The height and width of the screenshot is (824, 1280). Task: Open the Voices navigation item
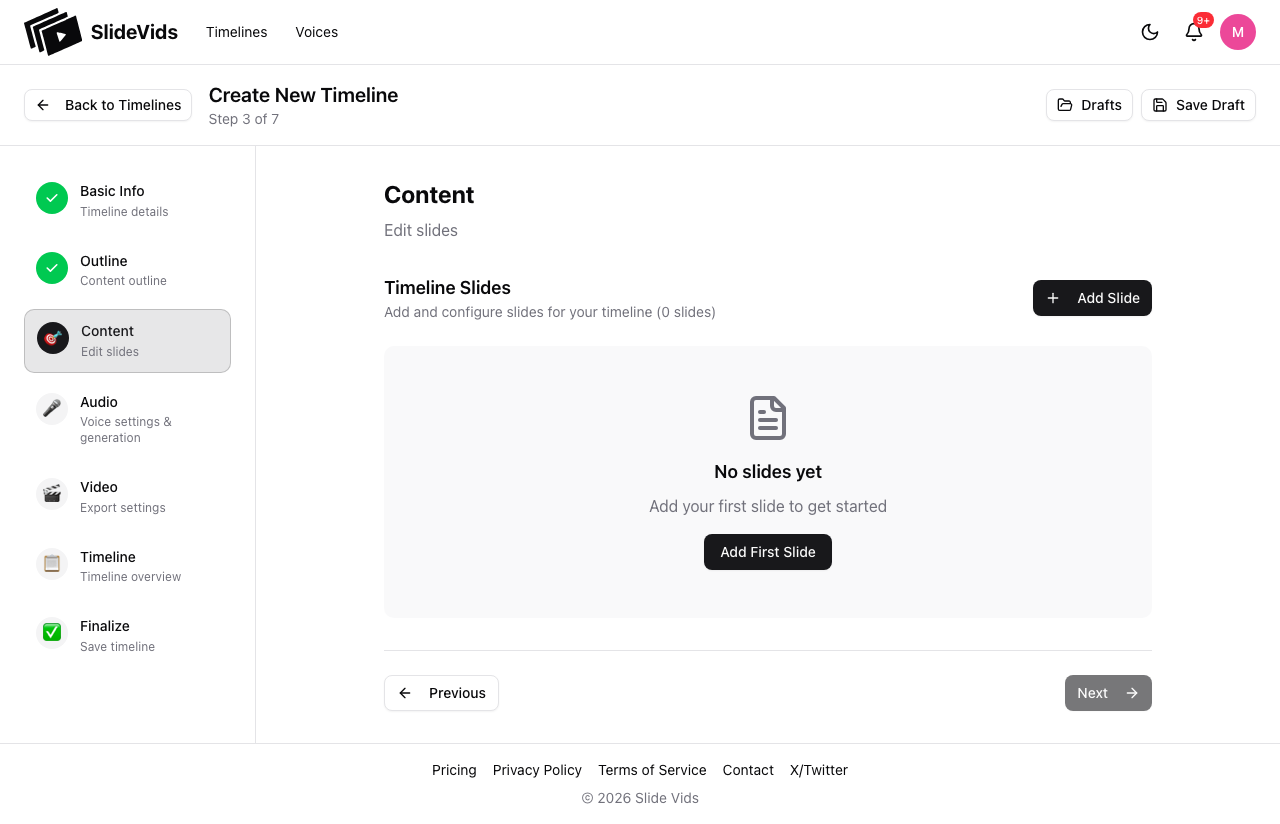pyautogui.click(x=316, y=32)
